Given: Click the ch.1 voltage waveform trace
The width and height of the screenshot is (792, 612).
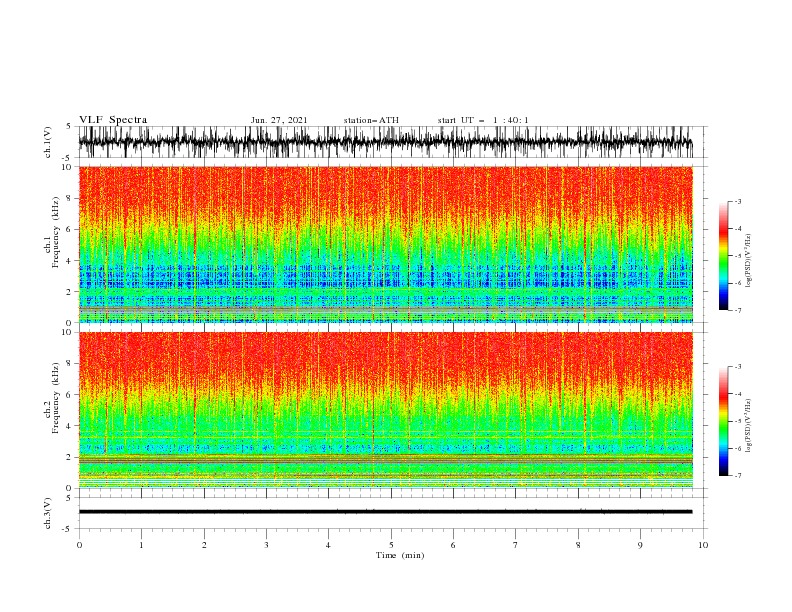Looking at the screenshot, I should click(385, 142).
